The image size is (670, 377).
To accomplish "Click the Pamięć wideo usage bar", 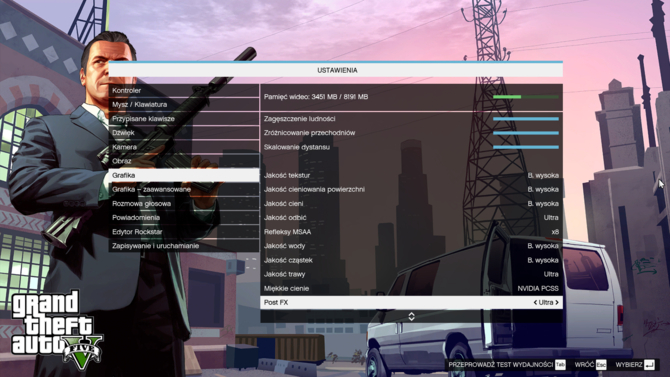I will coord(526,97).
